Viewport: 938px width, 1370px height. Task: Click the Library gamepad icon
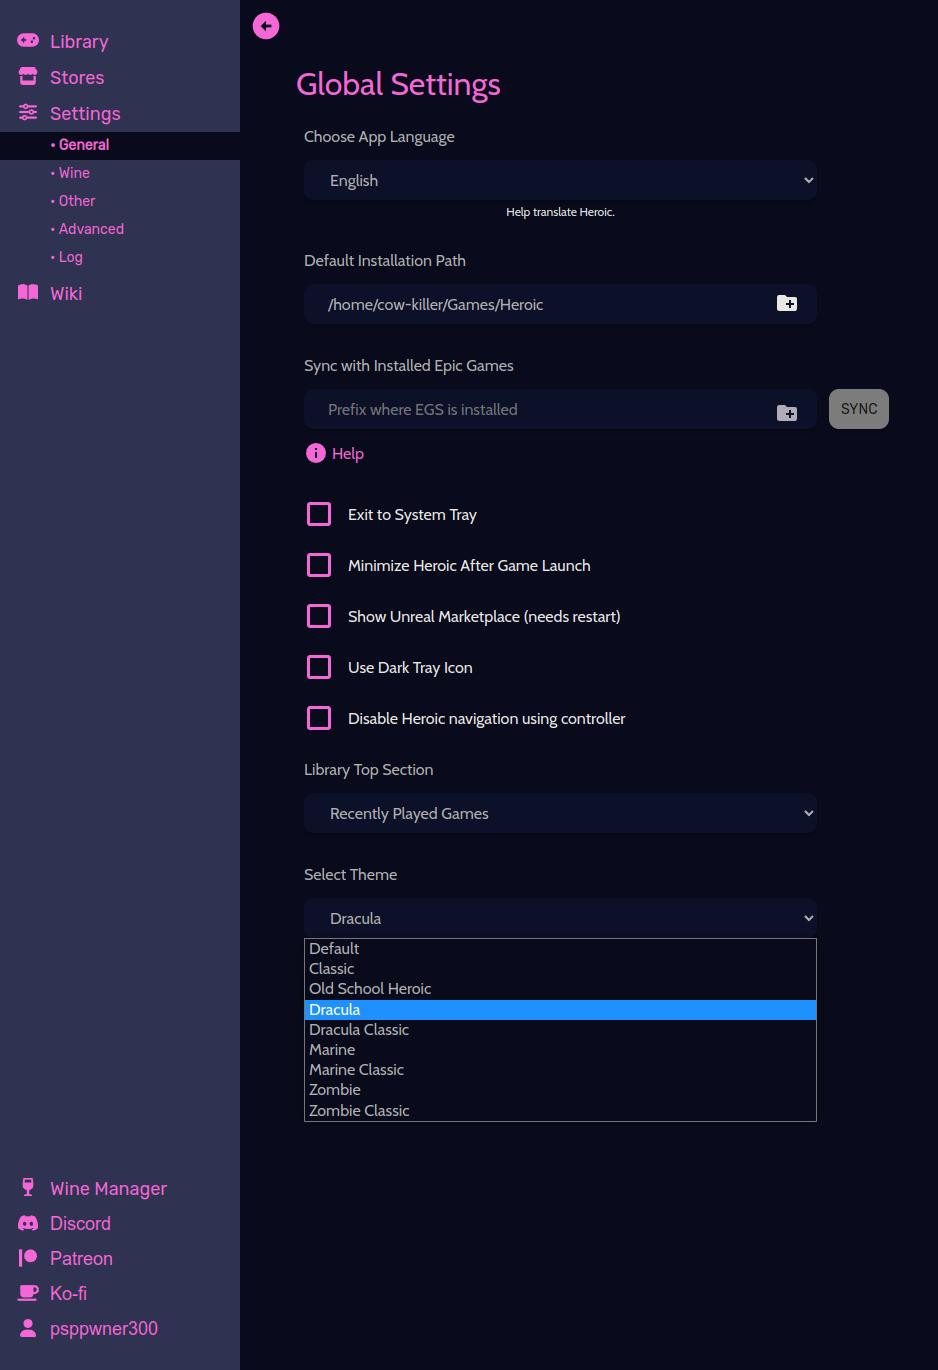pos(28,41)
